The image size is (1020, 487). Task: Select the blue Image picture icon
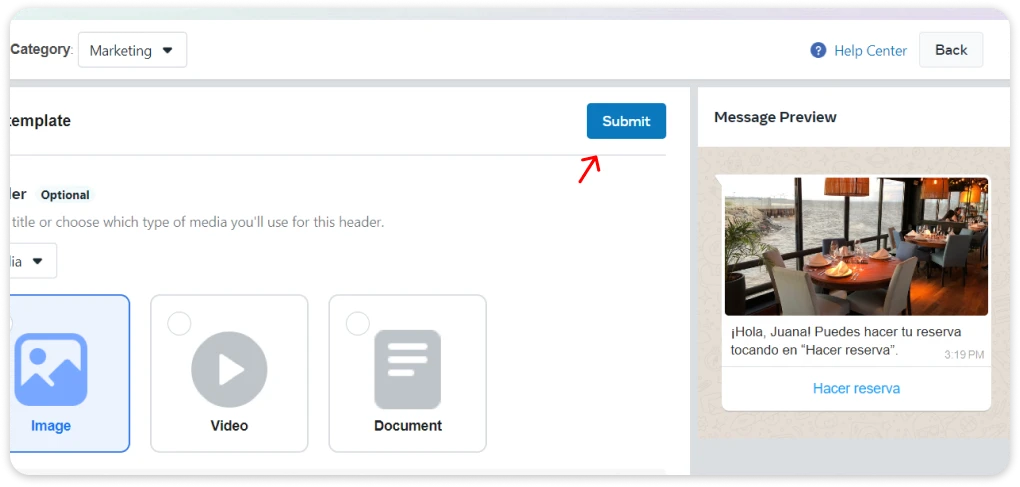point(51,369)
